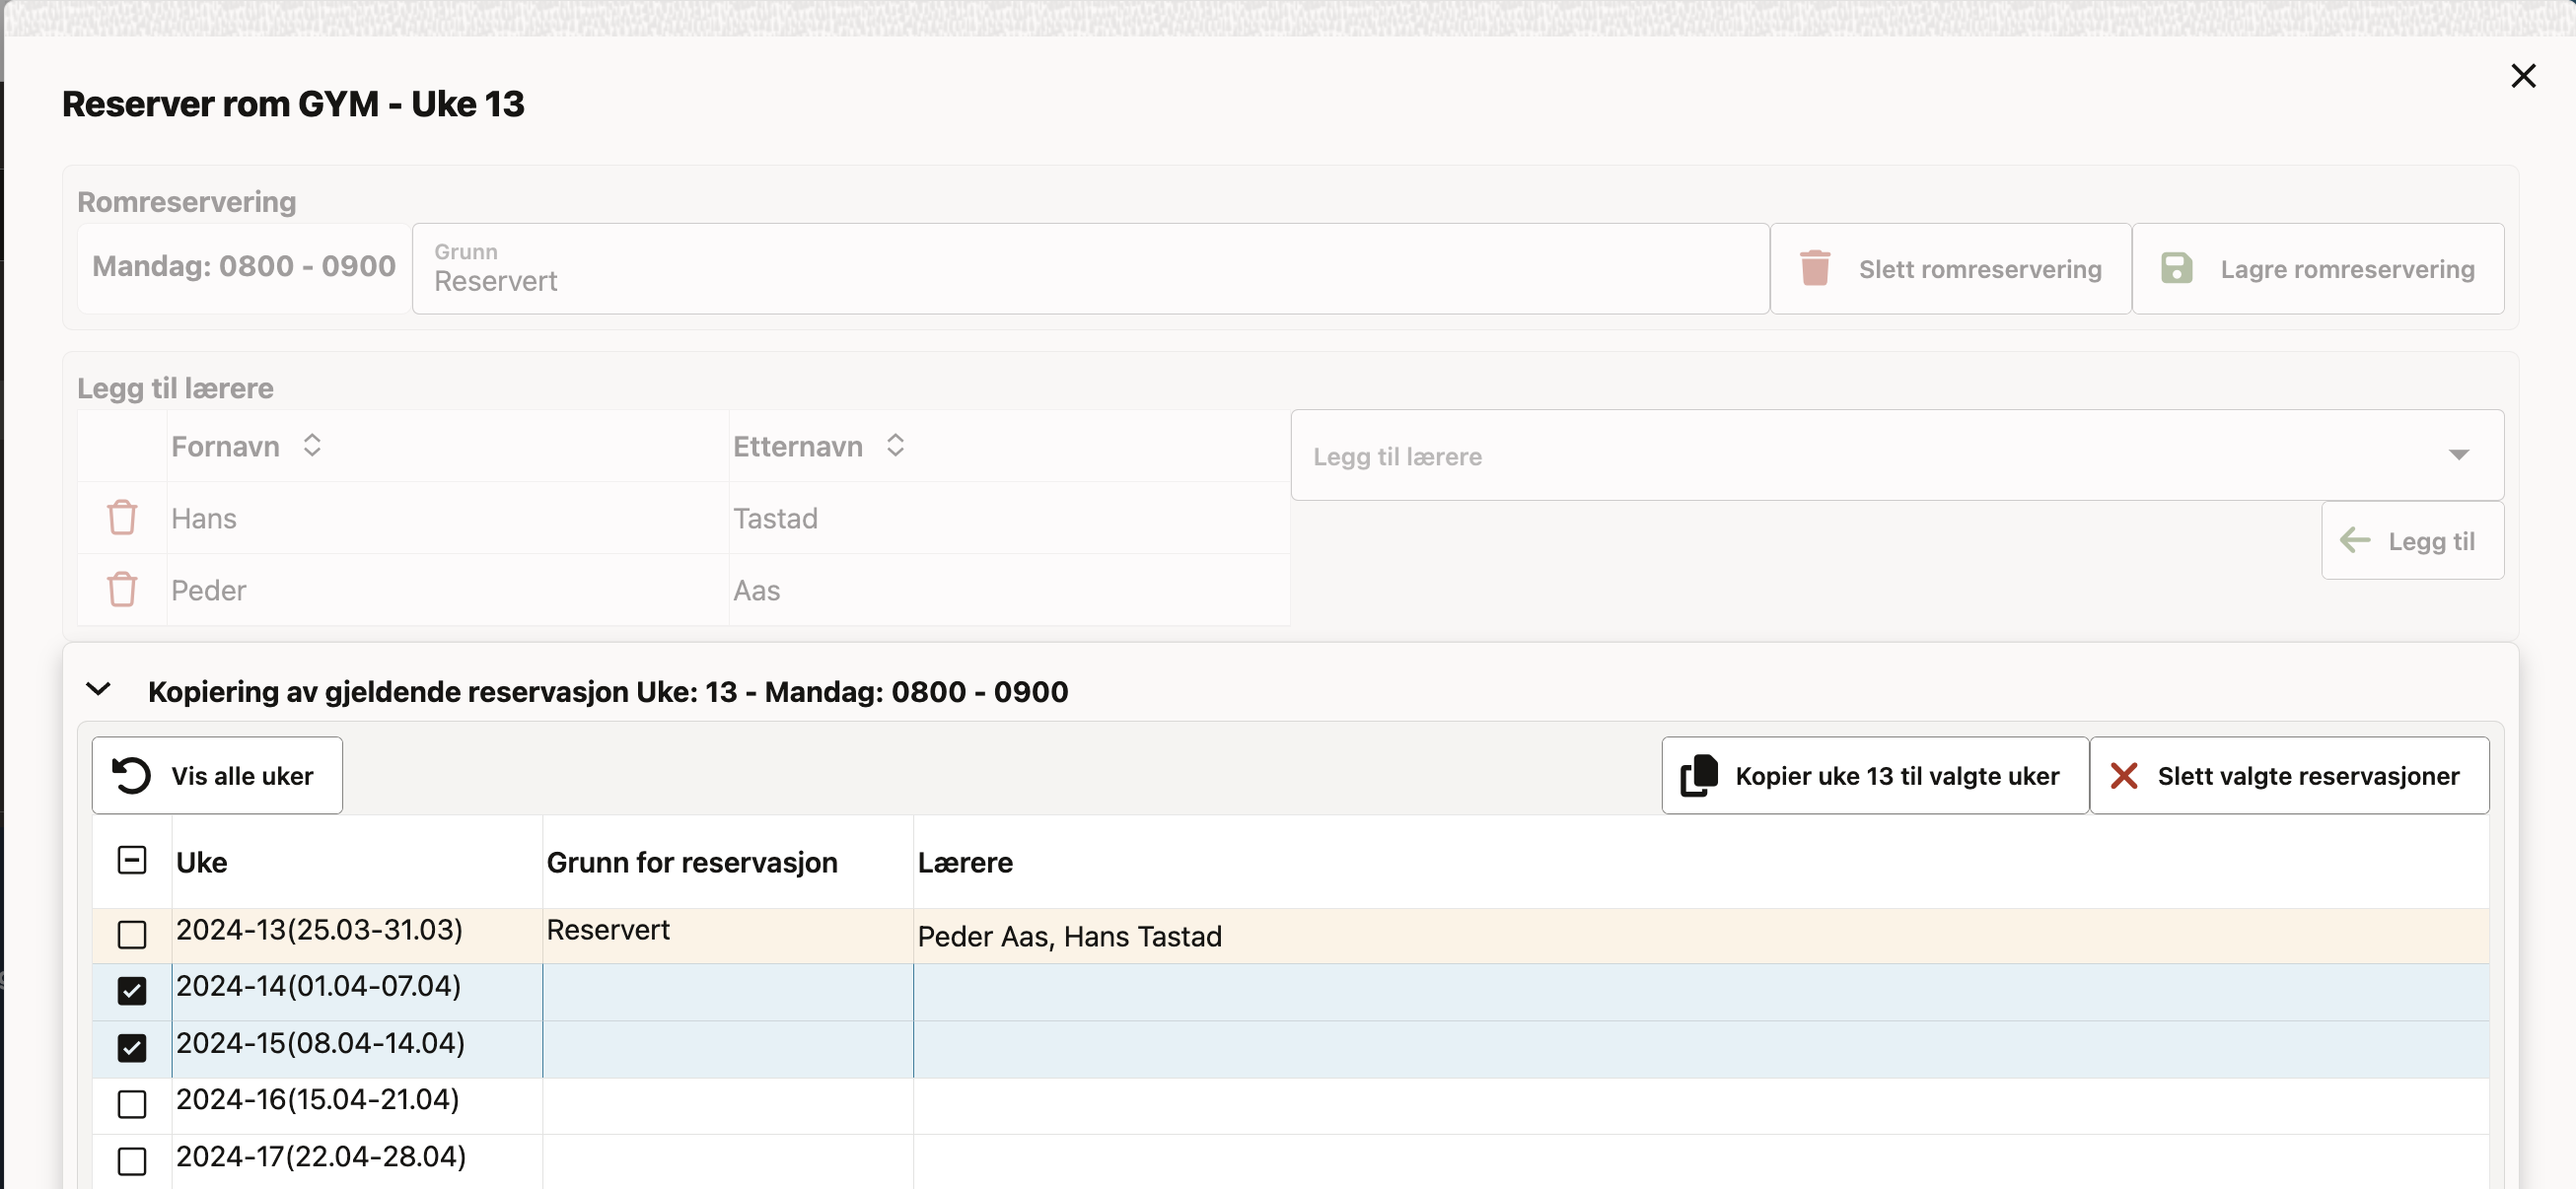The width and height of the screenshot is (2576, 1189).
Task: Collapse the Kopiering av gjeldende reservasjon section
Action: pos(98,690)
